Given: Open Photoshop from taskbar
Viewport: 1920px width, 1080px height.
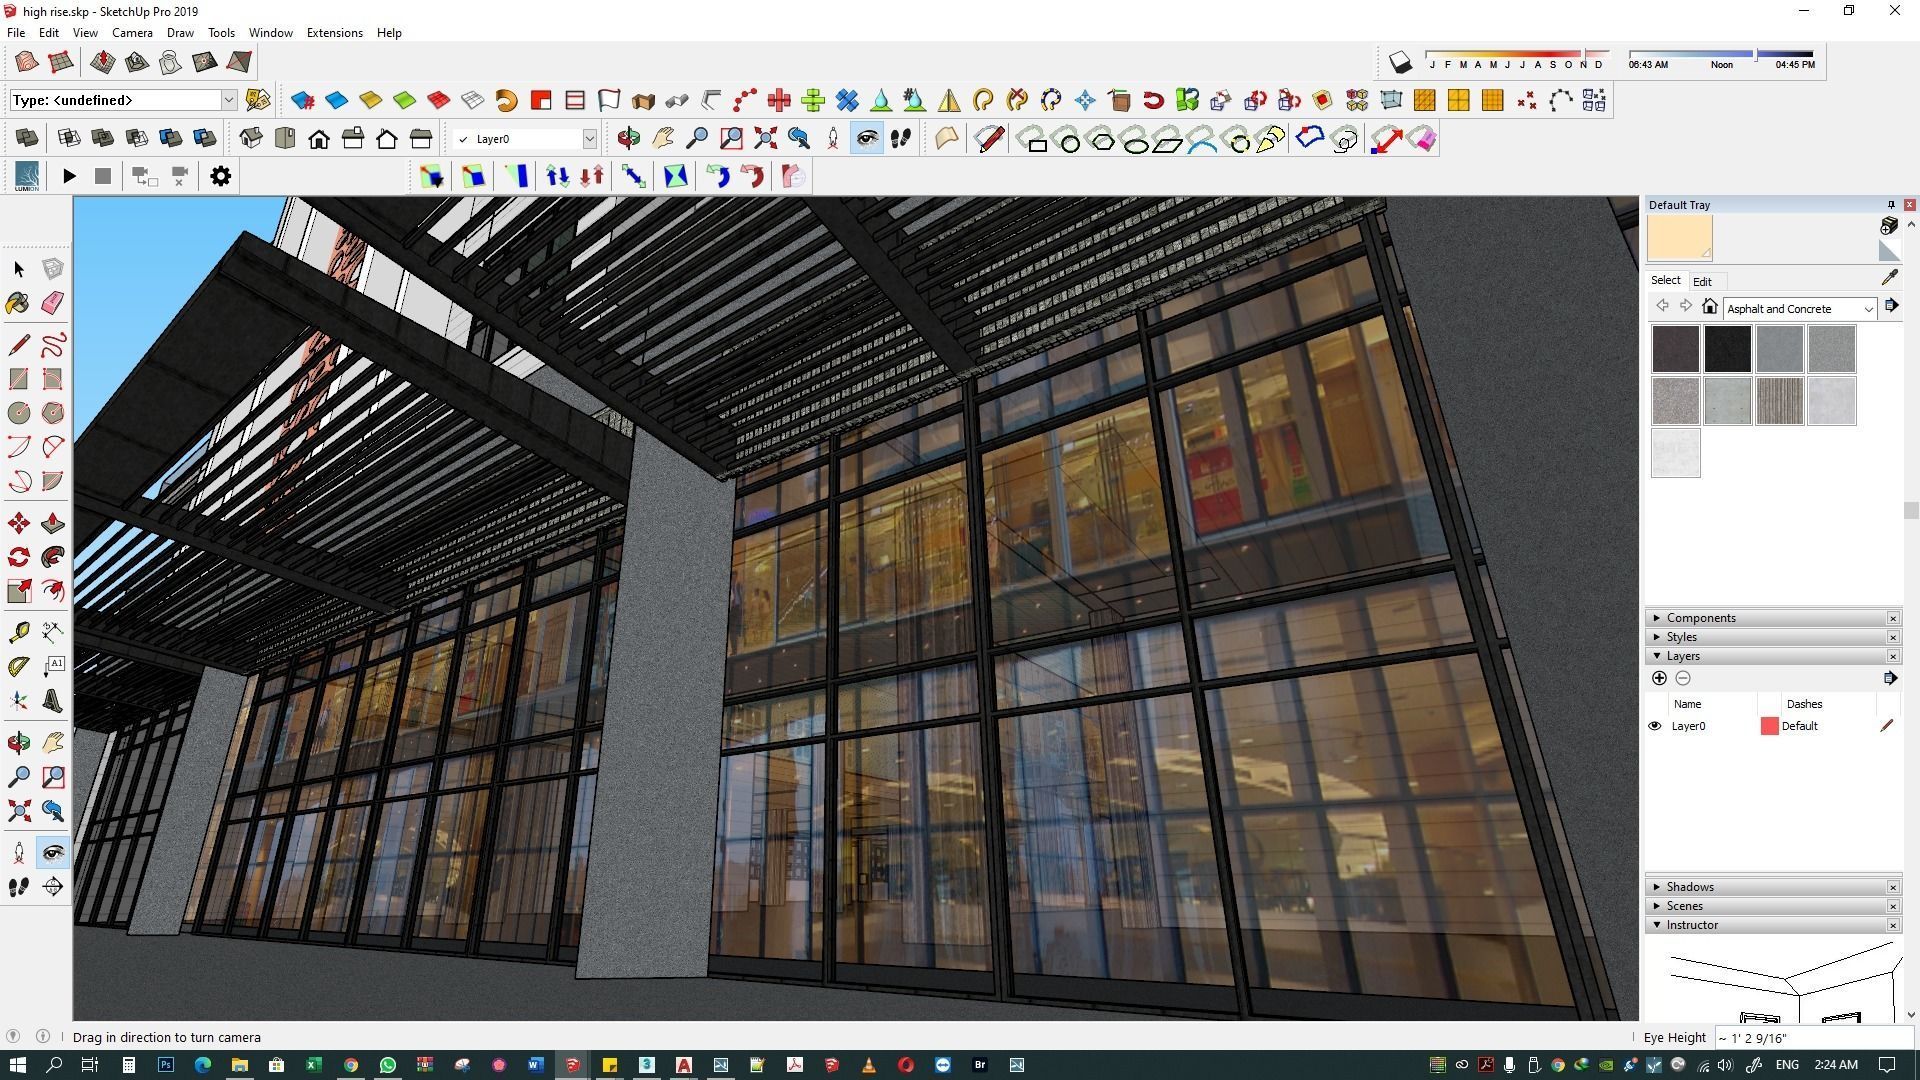Looking at the screenshot, I should click(x=166, y=1065).
